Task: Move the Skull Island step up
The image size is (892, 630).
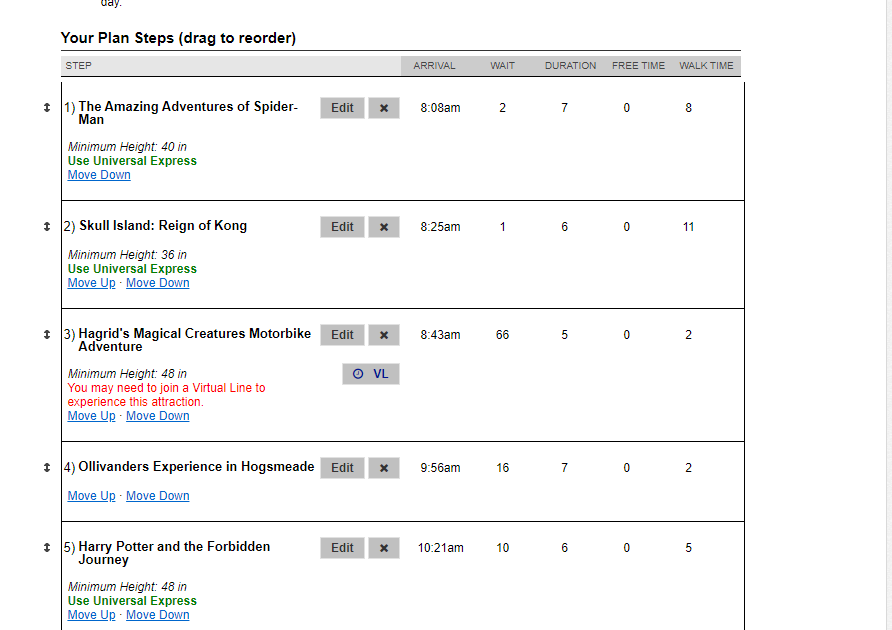Action: click(92, 283)
